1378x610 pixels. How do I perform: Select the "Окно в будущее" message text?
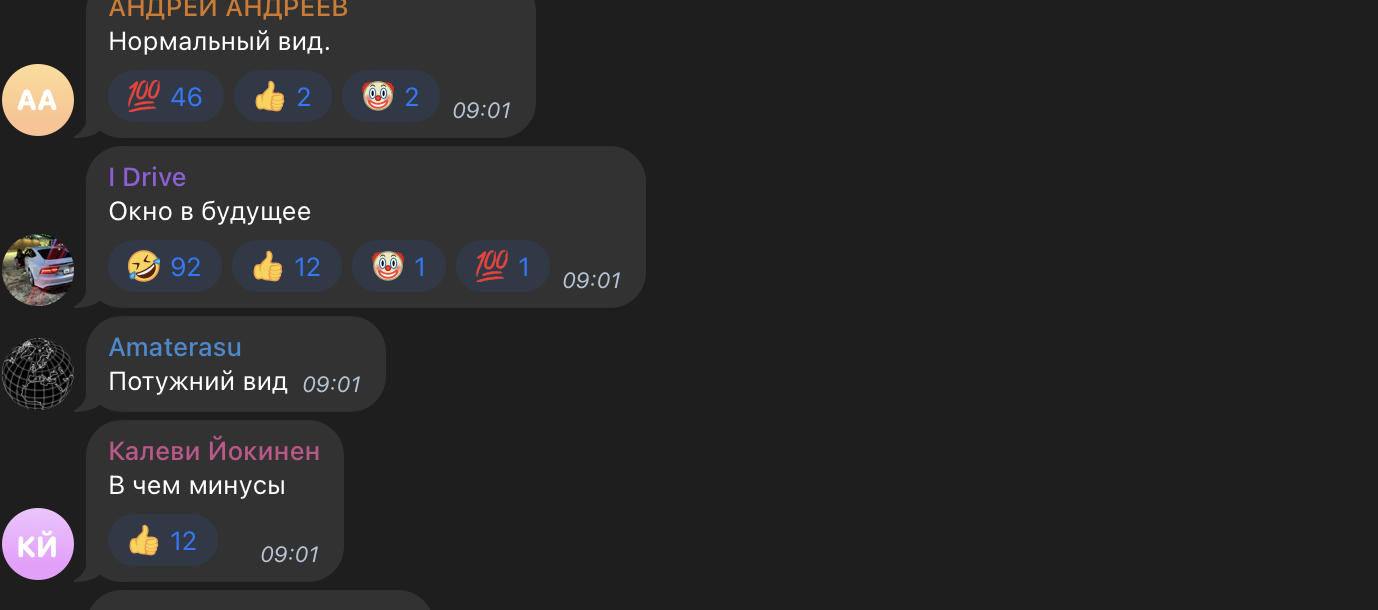[x=210, y=212]
